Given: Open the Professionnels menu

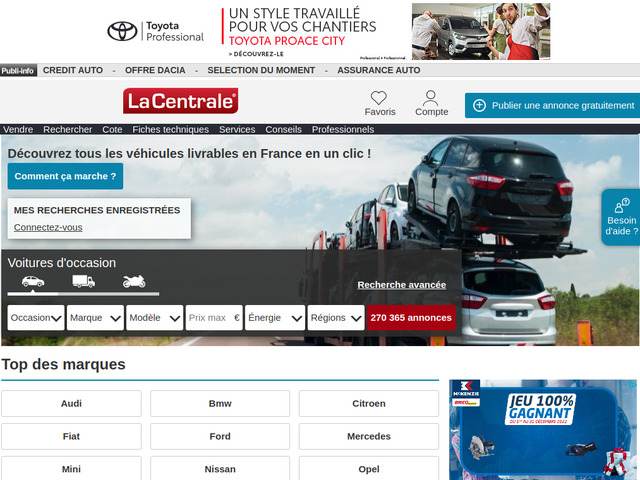Looking at the screenshot, I should [x=343, y=129].
